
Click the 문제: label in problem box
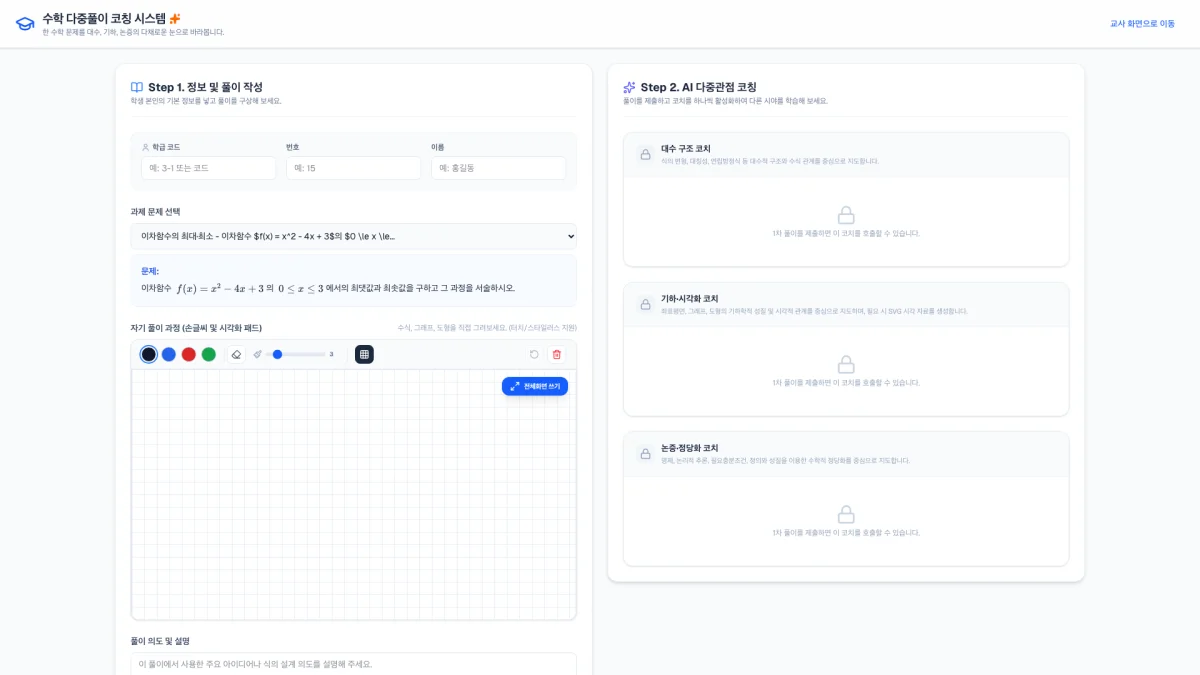[150, 271]
